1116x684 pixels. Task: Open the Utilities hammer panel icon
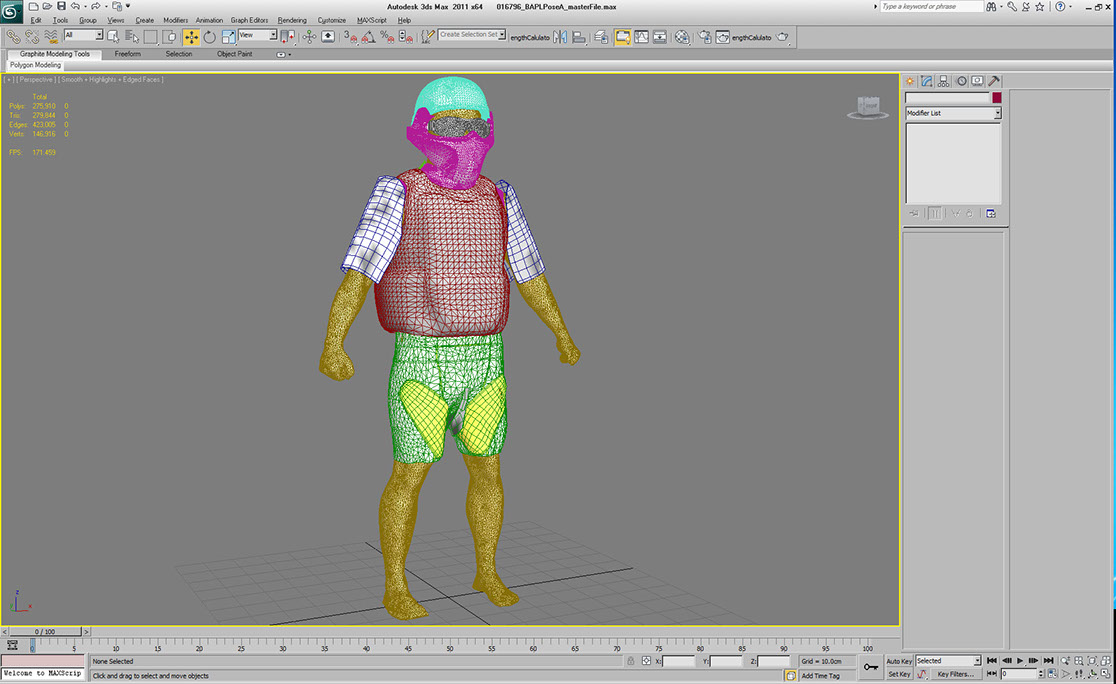click(x=995, y=81)
